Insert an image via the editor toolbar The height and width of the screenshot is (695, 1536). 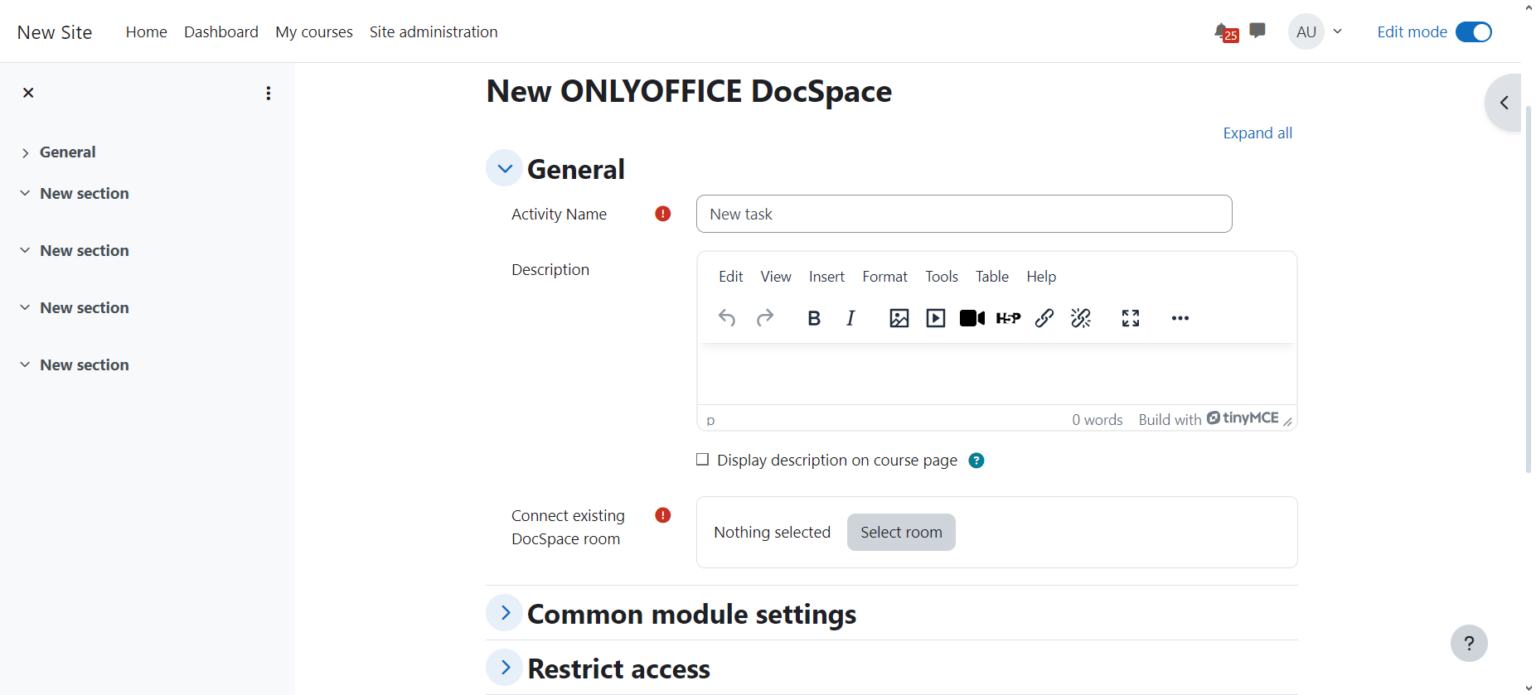coord(899,318)
